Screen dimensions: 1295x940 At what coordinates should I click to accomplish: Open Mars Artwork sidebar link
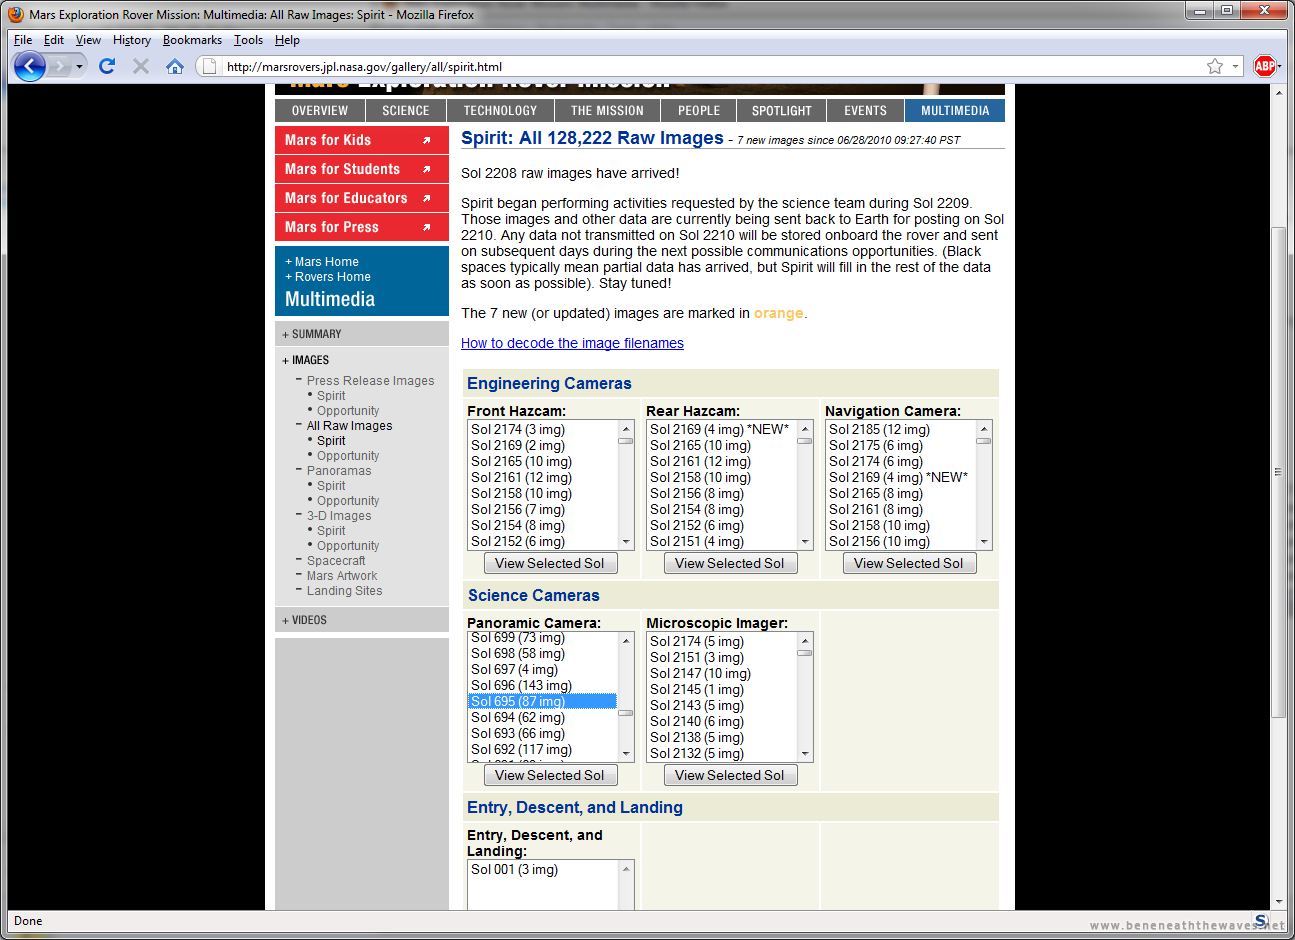coord(342,576)
